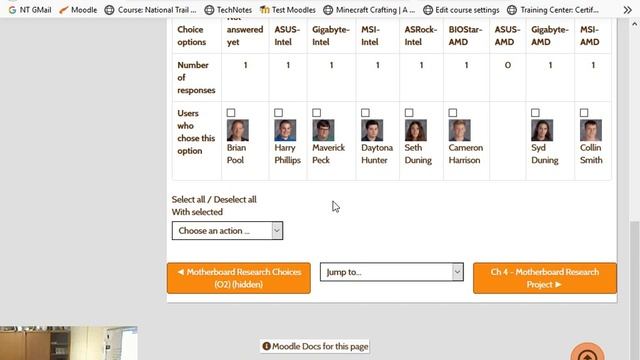This screenshot has height=360, width=640.
Task: Click Harry Phillips's profile photo
Action: (285, 130)
